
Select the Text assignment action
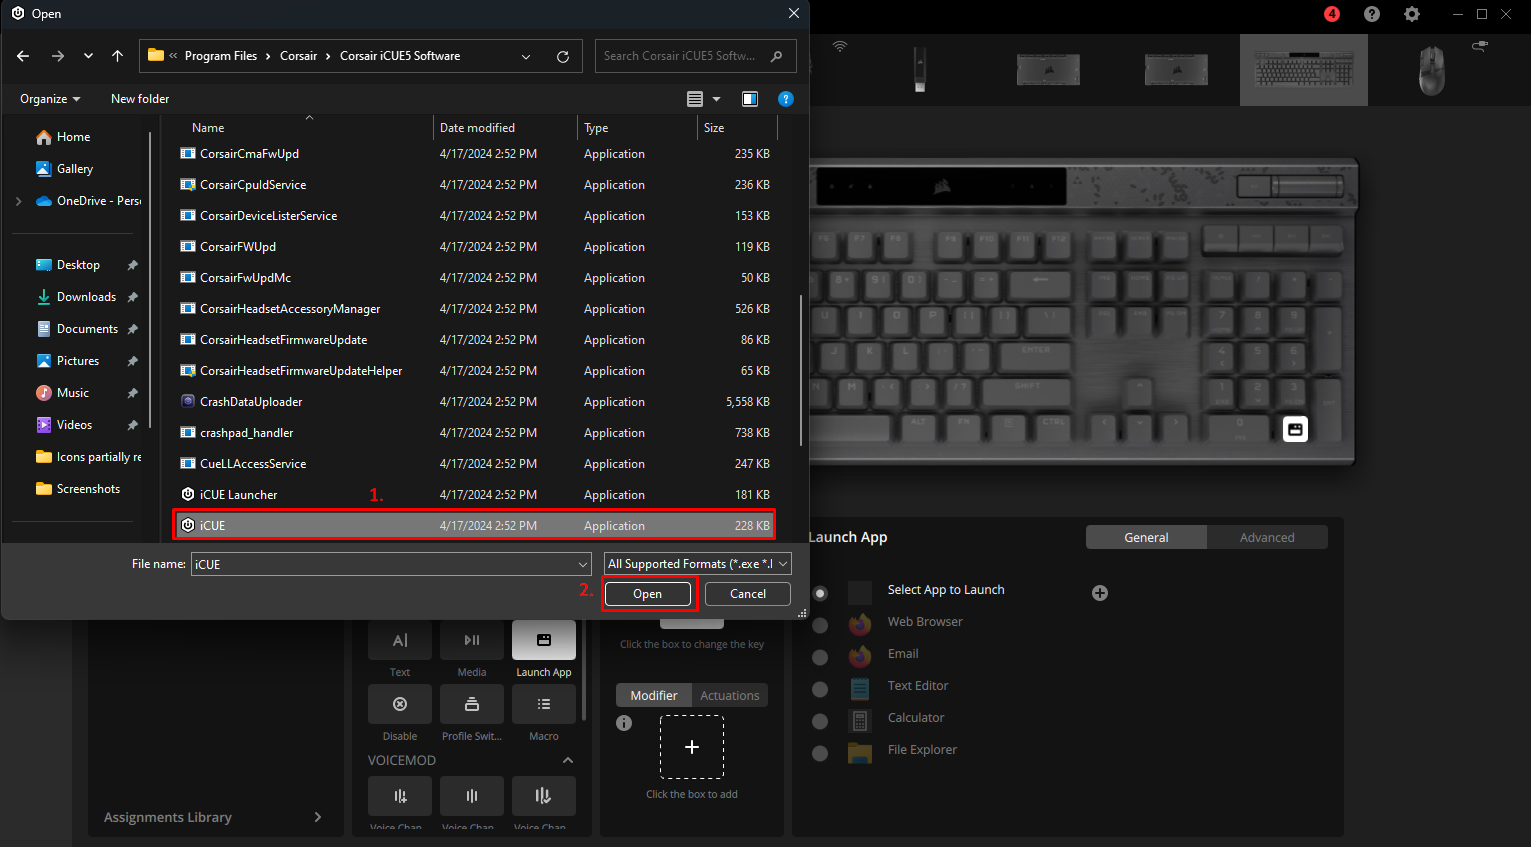[x=399, y=641]
